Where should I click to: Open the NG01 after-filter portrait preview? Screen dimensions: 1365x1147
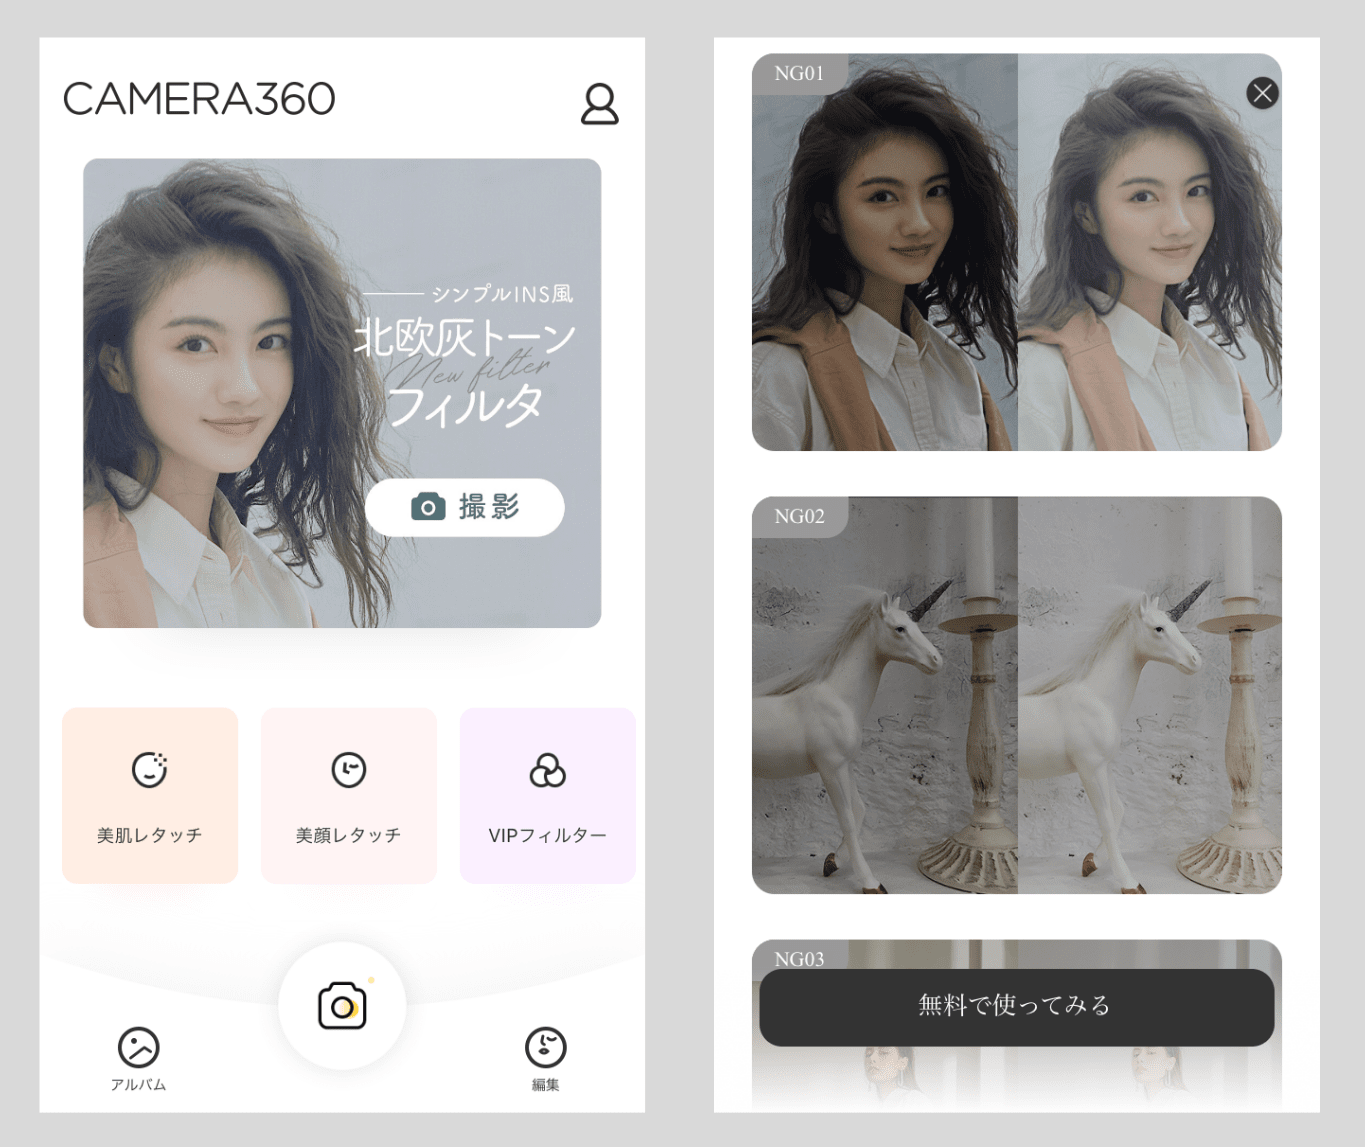pos(1148,255)
